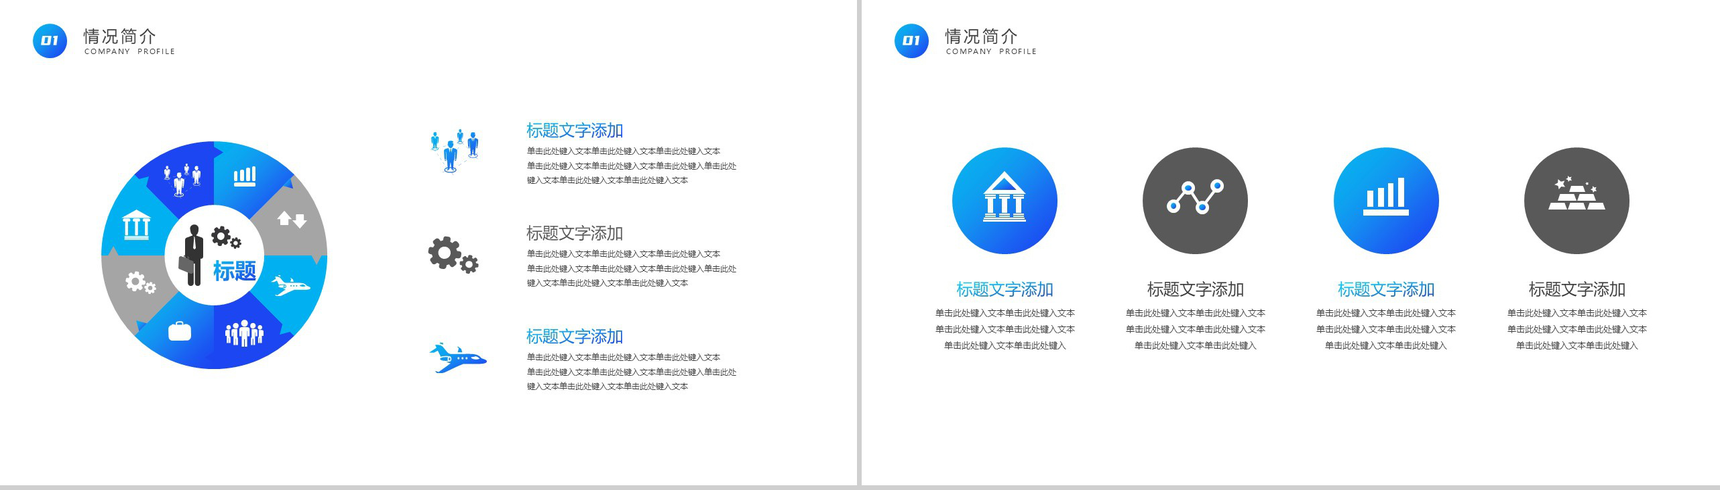Select the 情况简介 title on the right slide
This screenshot has width=1720, height=490.
(x=981, y=36)
